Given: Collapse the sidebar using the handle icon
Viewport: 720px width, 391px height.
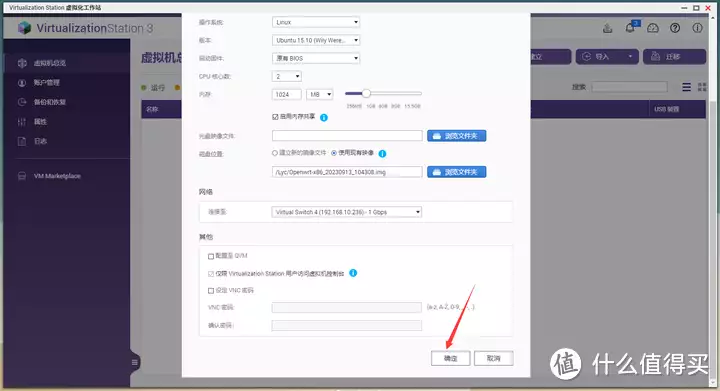Looking at the screenshot, I should (135, 363).
